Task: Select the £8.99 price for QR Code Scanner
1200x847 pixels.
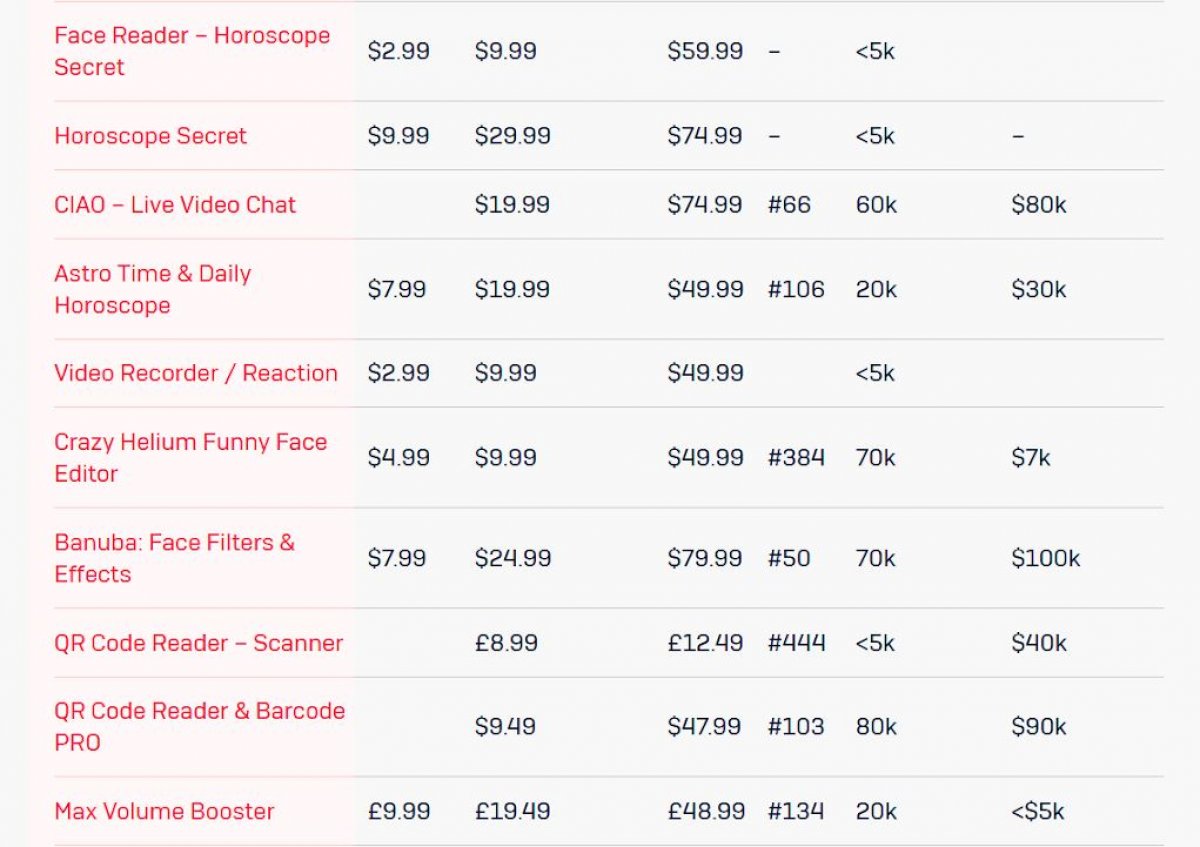Action: [506, 643]
